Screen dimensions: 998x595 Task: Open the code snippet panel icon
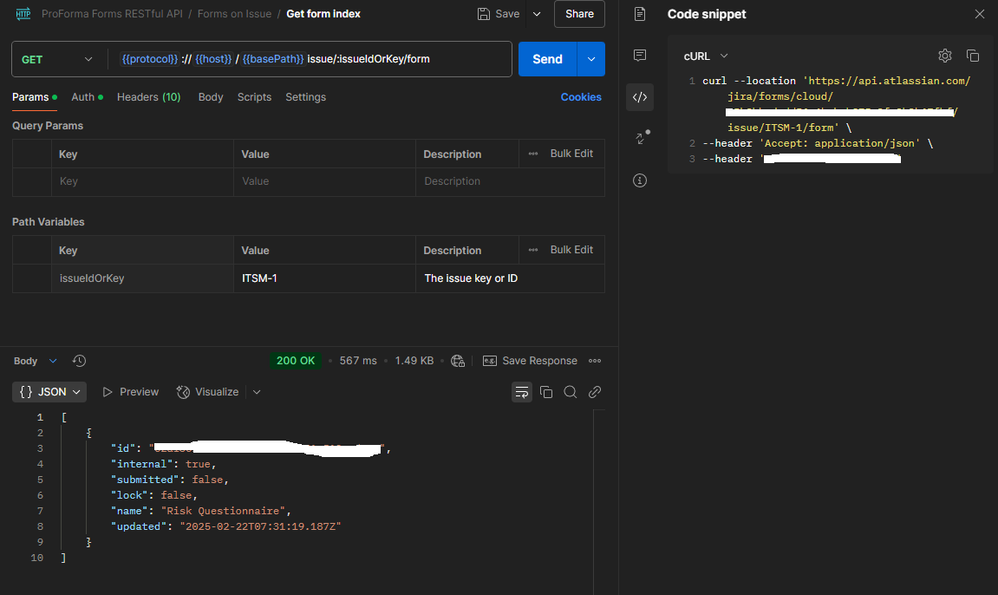(640, 97)
